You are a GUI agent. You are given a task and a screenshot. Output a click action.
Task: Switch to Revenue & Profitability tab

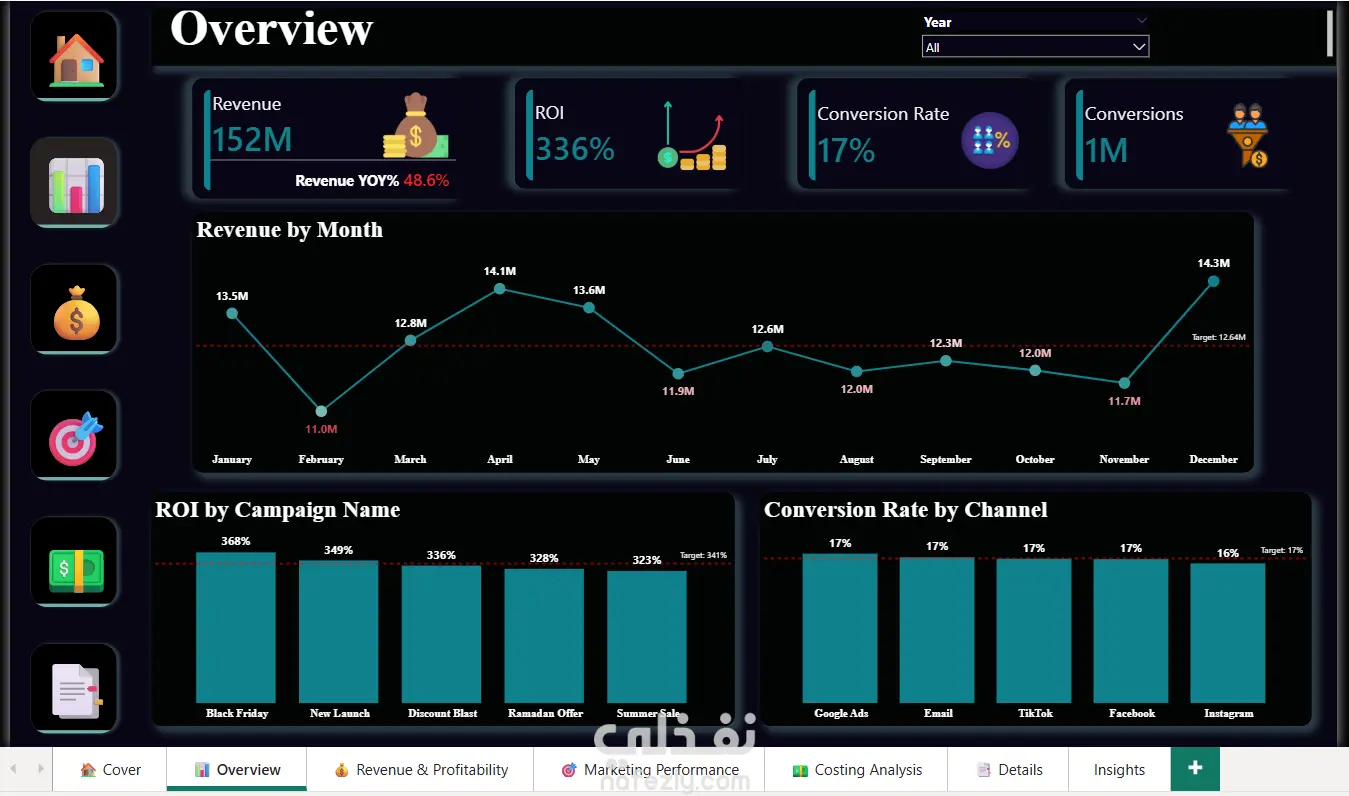click(x=421, y=770)
